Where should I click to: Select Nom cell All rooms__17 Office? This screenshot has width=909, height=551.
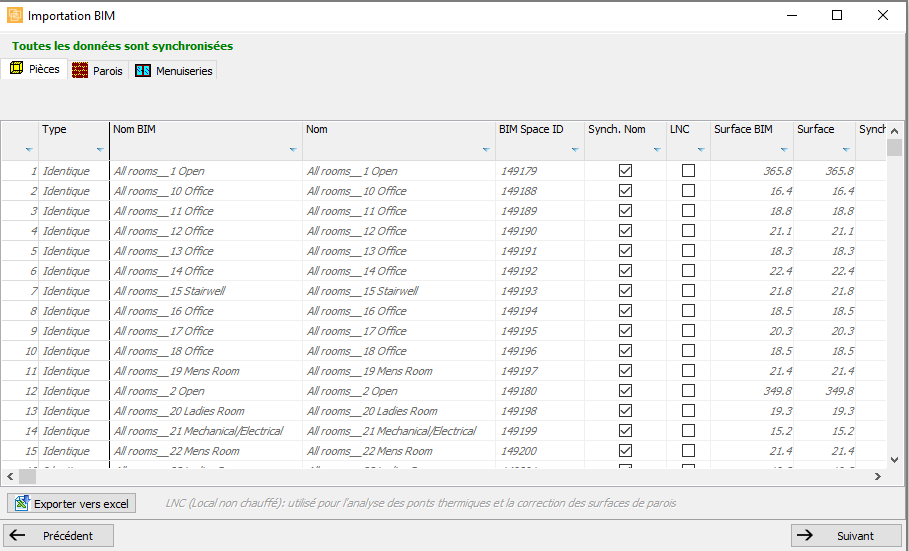399,331
